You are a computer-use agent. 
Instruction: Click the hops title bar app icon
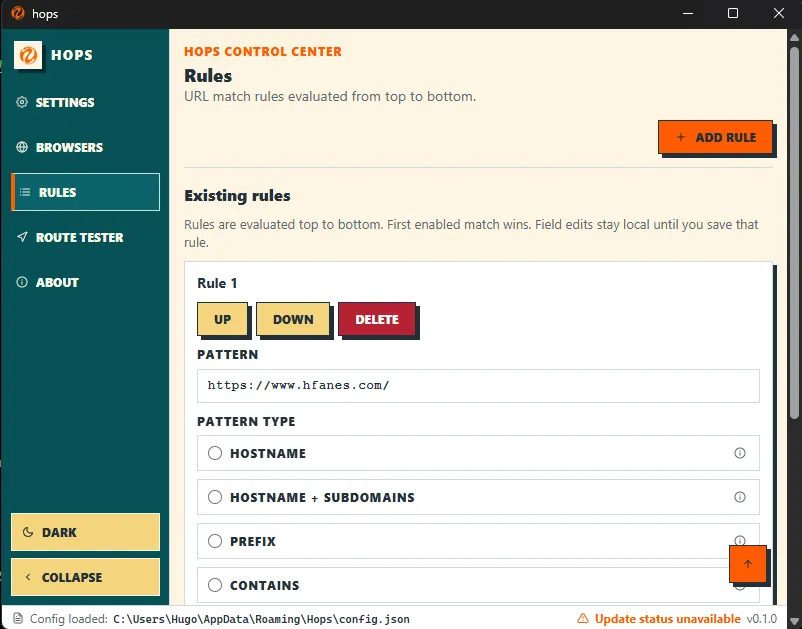(18, 13)
